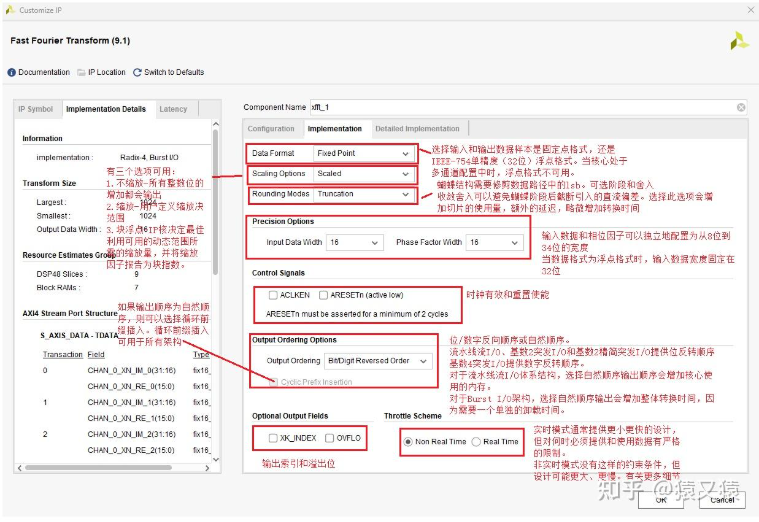This screenshot has width=759, height=522.
Task: Check the OVFLO checkbox
Action: pos(328,438)
